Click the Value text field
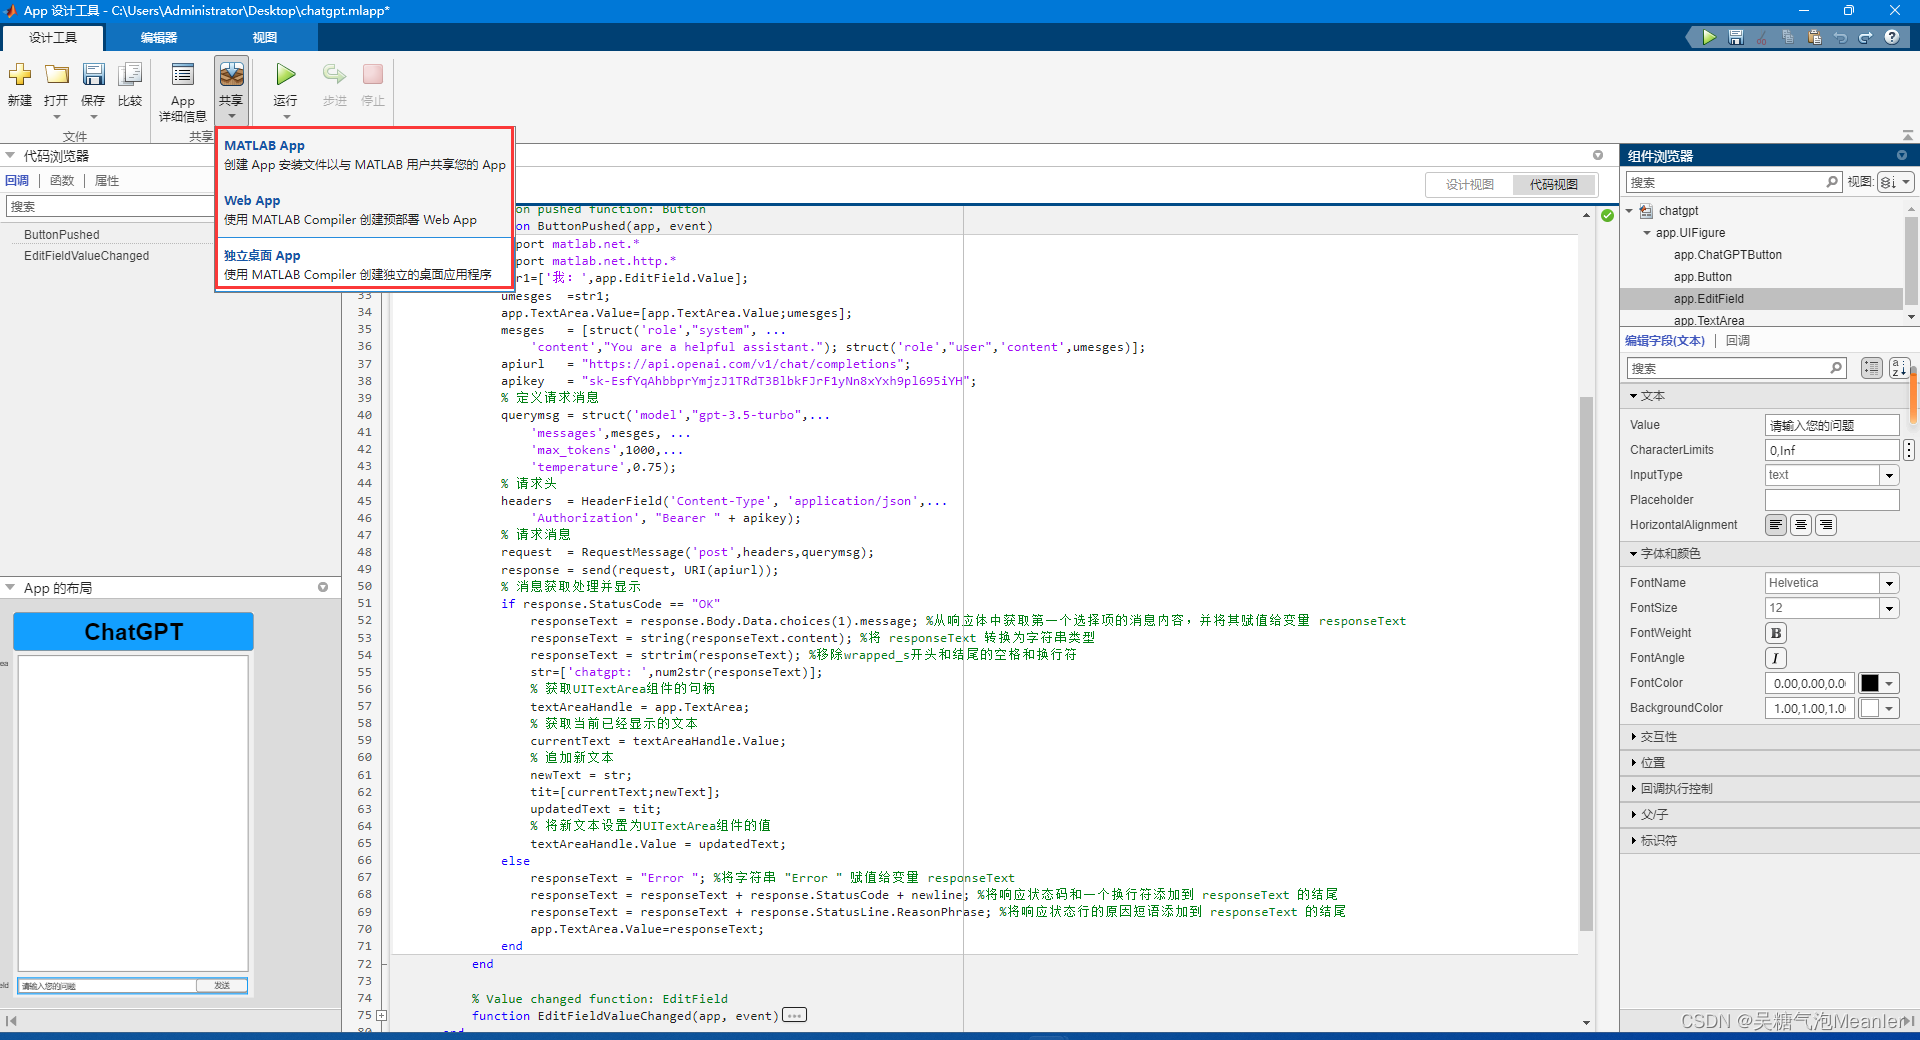The height and width of the screenshot is (1040, 1920). click(x=1832, y=425)
